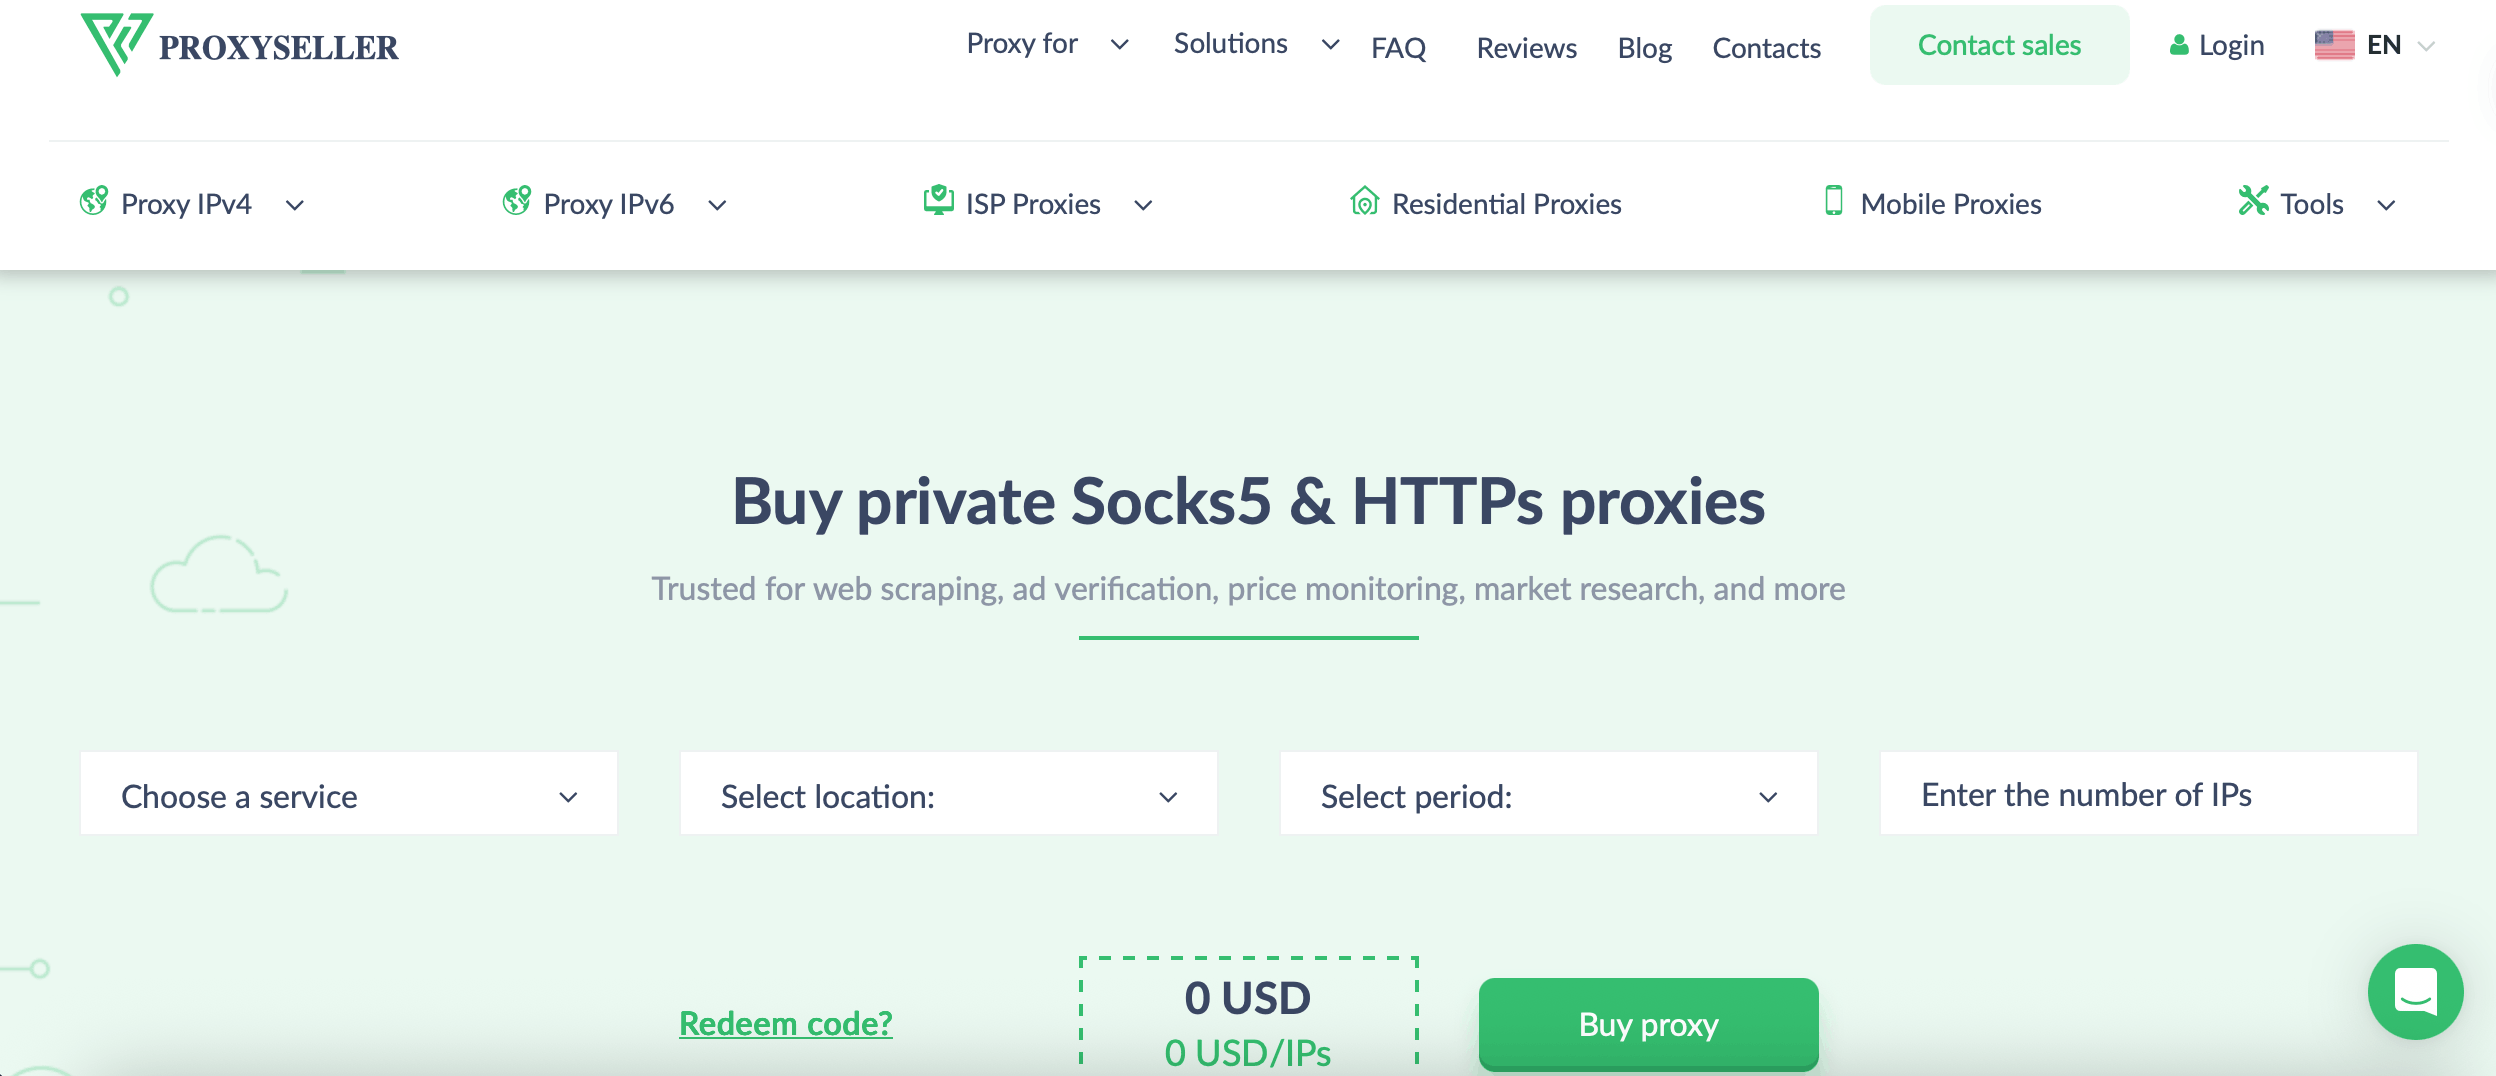Open the Reviews section
The height and width of the screenshot is (1076, 2496).
coord(1525,48)
